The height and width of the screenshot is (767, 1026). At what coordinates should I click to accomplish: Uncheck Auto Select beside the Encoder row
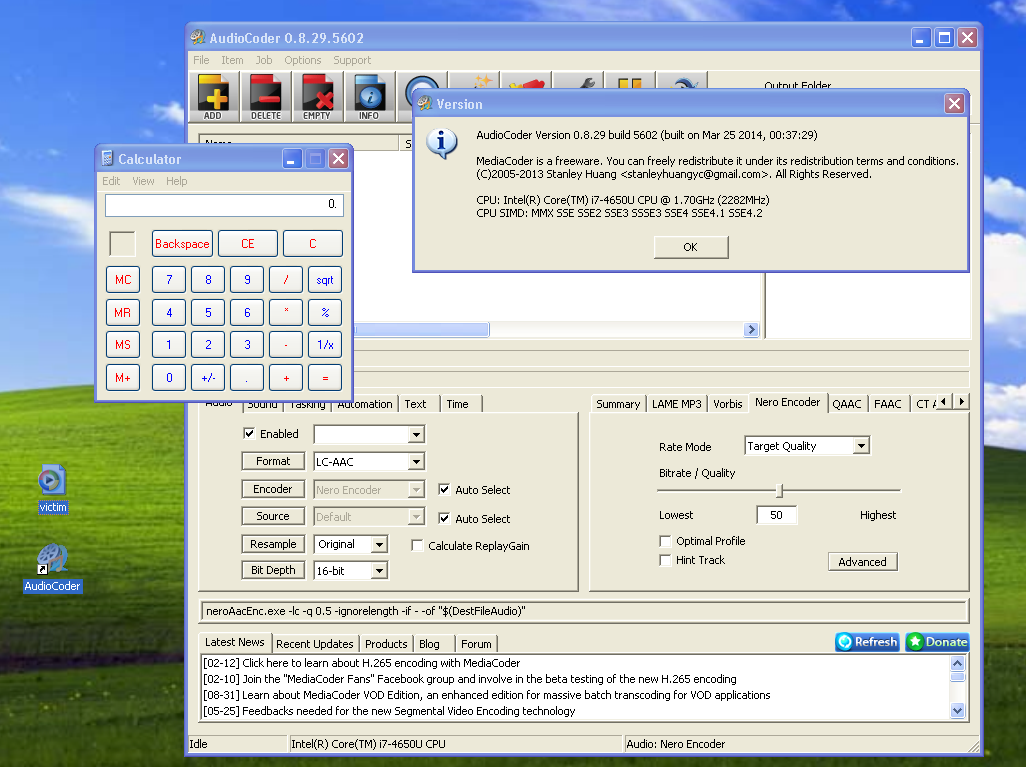coord(444,490)
